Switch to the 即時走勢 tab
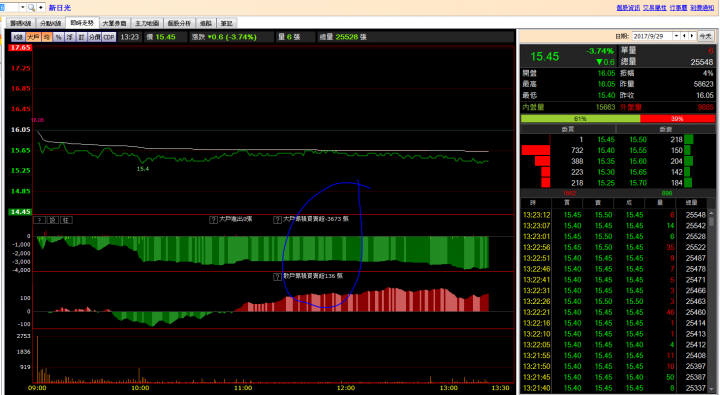This screenshot has width=720, height=395. (x=82, y=23)
